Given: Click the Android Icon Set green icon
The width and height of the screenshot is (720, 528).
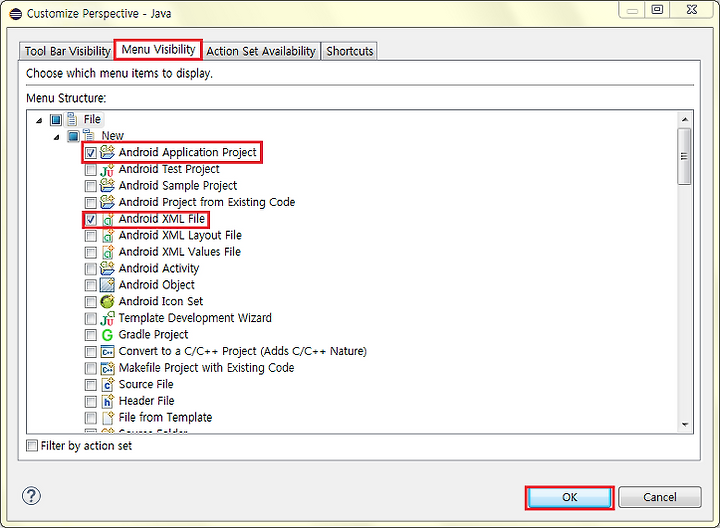Looking at the screenshot, I should (x=107, y=302).
